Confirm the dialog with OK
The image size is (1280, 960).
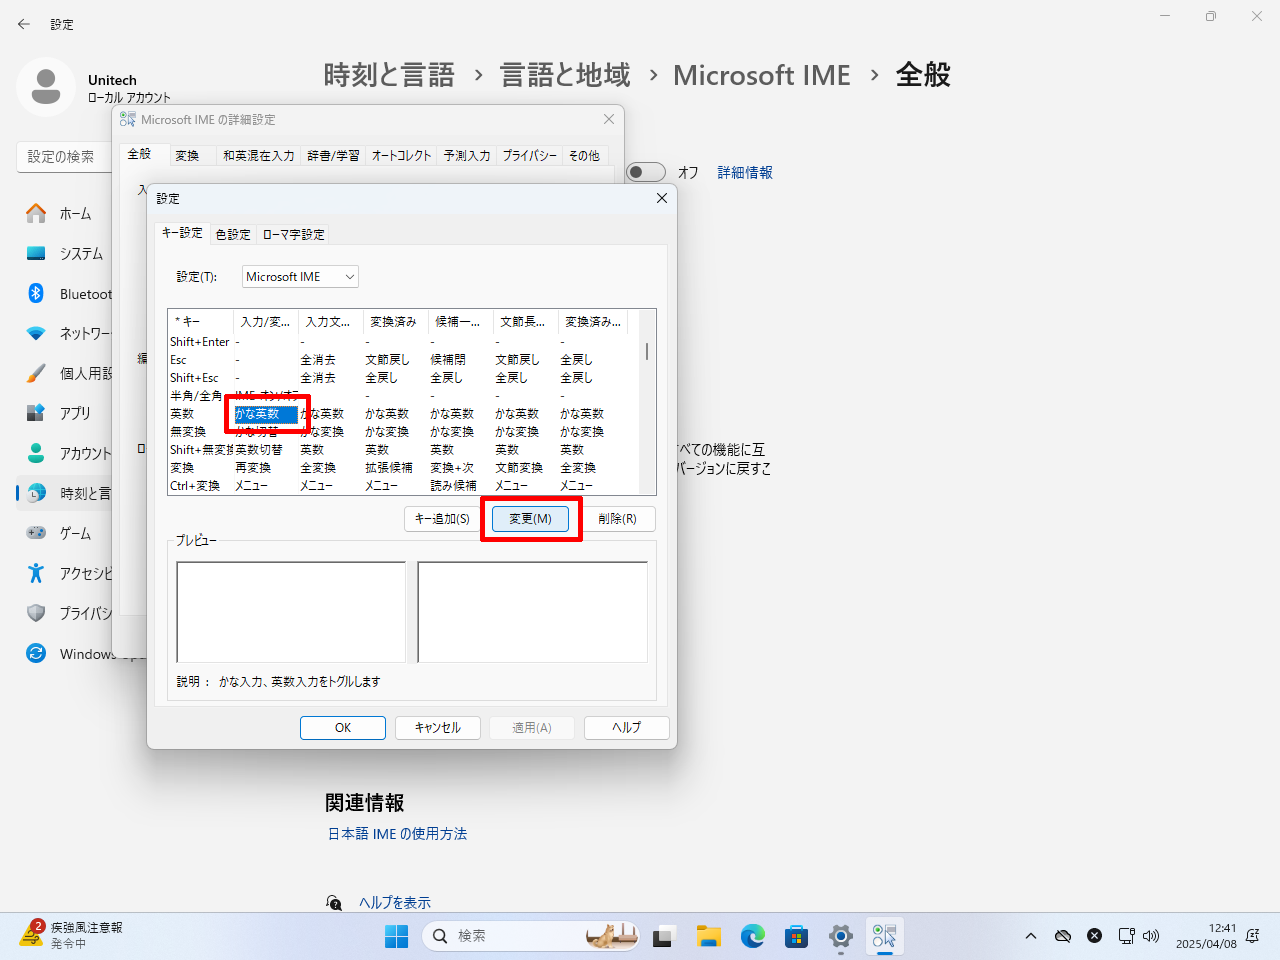pyautogui.click(x=343, y=728)
